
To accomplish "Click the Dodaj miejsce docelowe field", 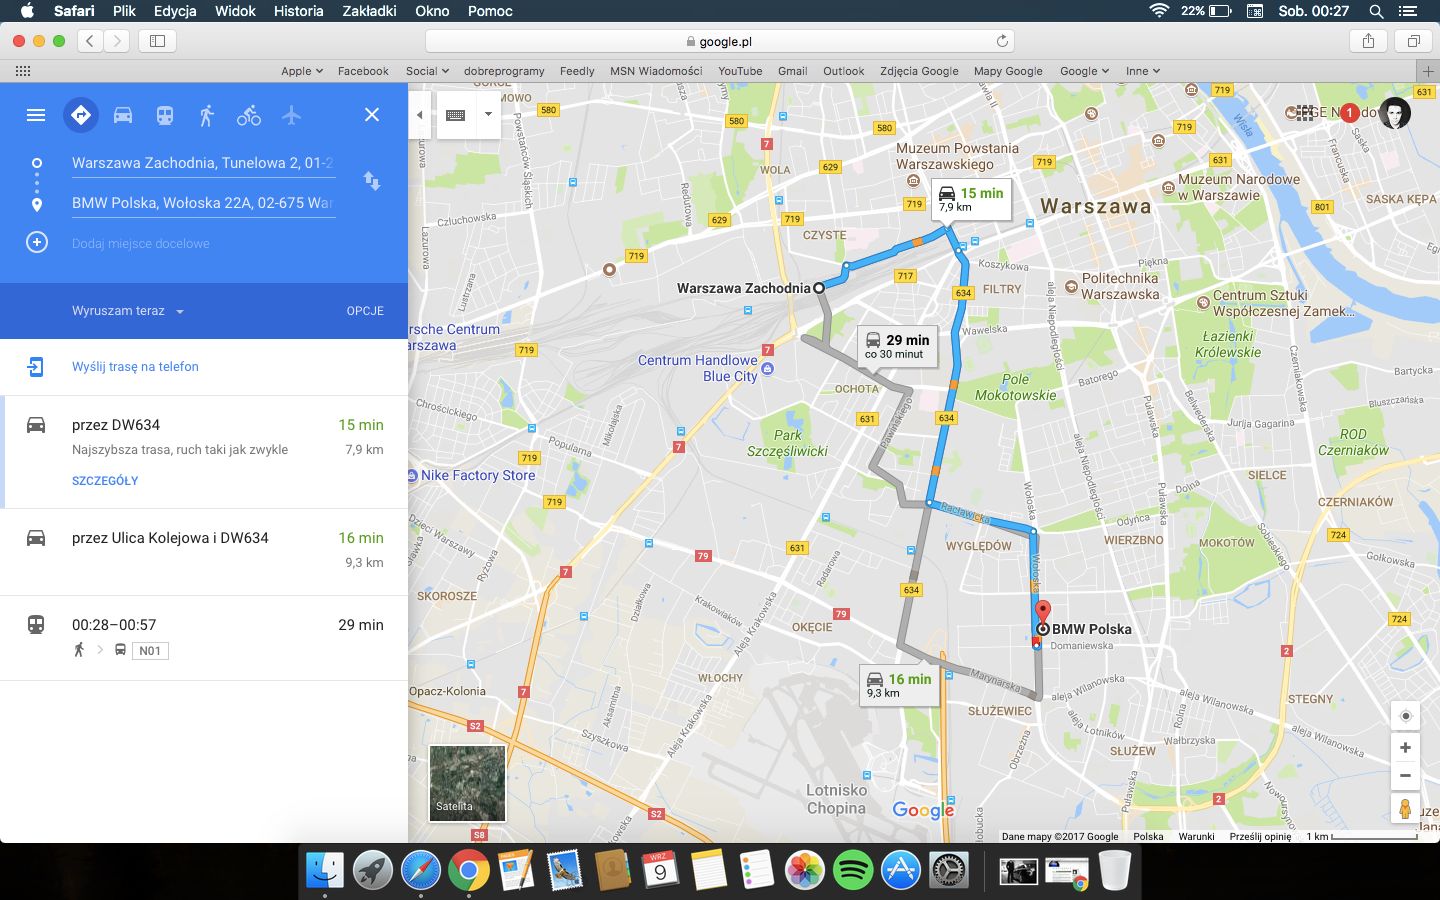I will click(x=141, y=244).
